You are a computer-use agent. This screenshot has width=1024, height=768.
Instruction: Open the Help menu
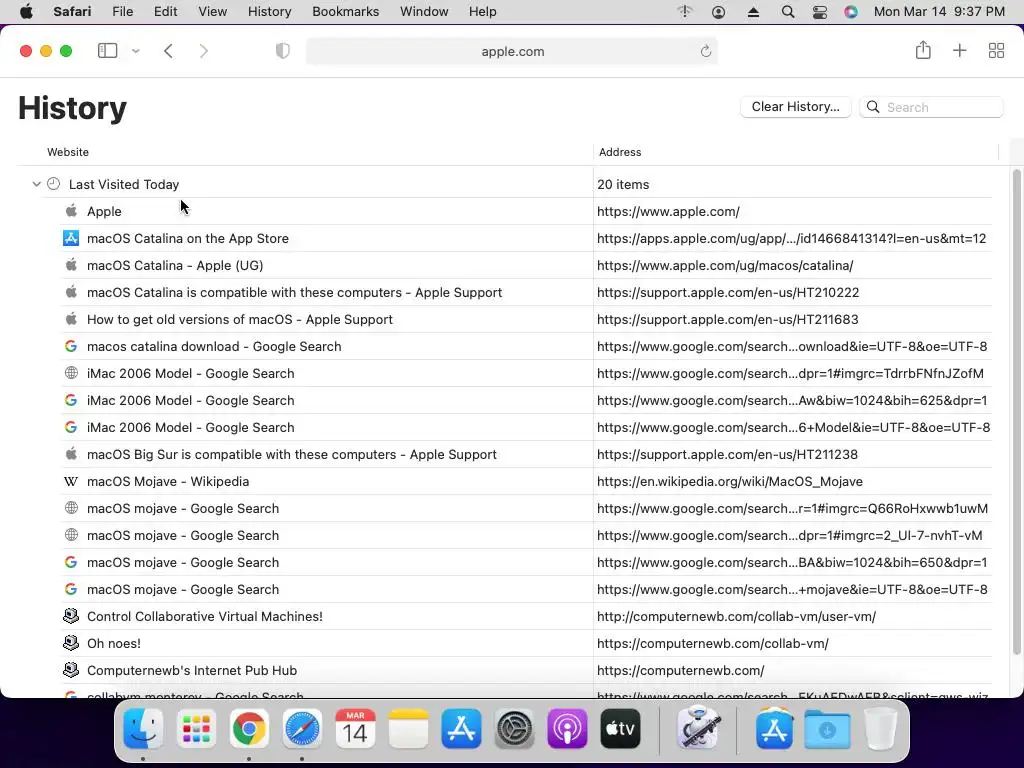[x=483, y=12]
